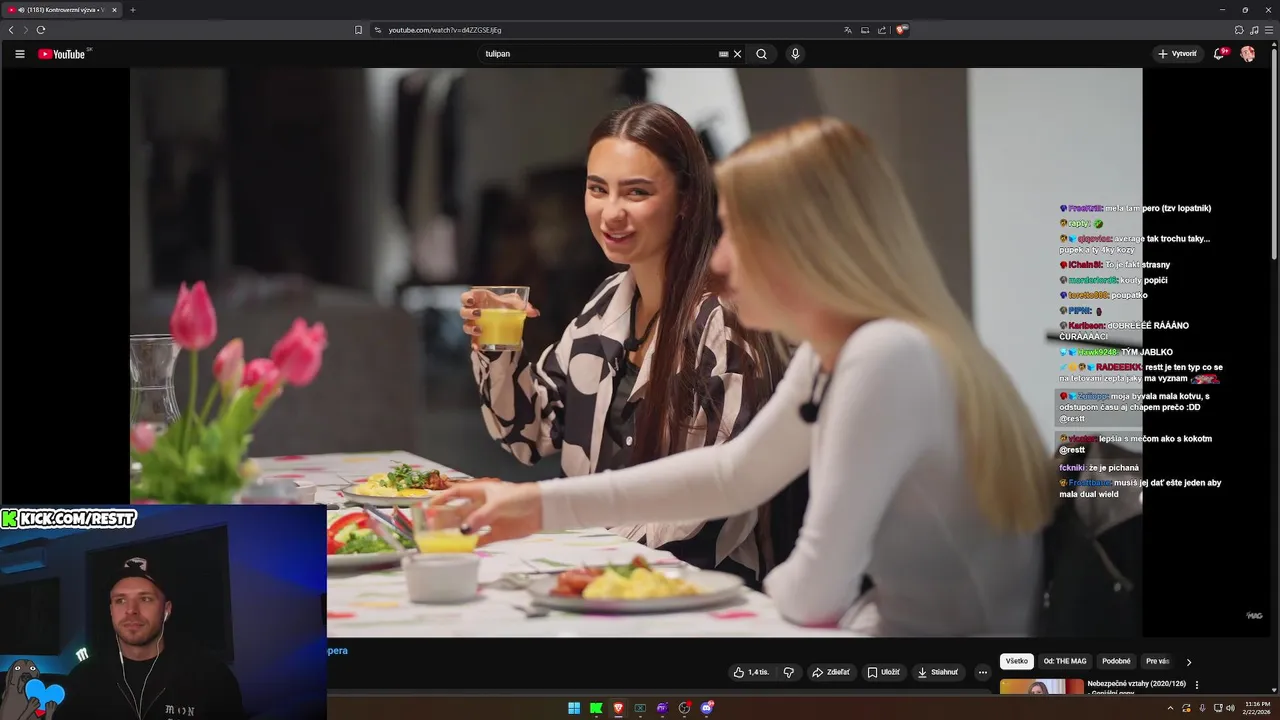This screenshot has height=720, width=1280.
Task: Close the Kontroverzní výzva tab
Action: coord(114,10)
